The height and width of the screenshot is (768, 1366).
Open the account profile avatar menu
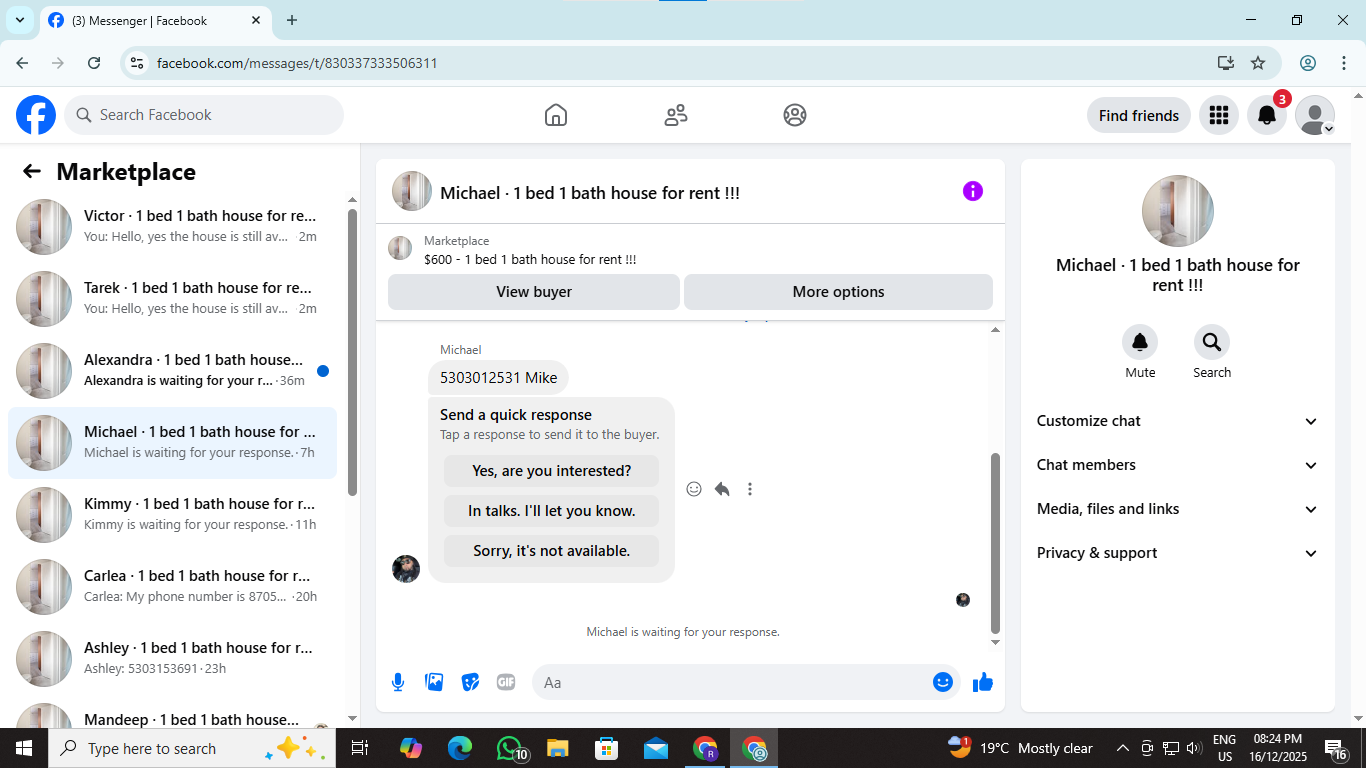click(x=1315, y=115)
